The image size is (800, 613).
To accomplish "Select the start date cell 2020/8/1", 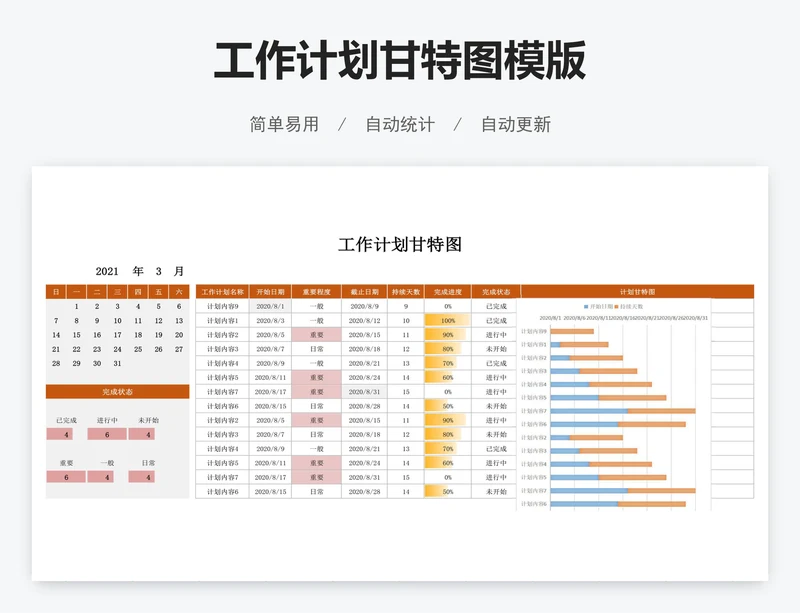I will (x=270, y=306).
